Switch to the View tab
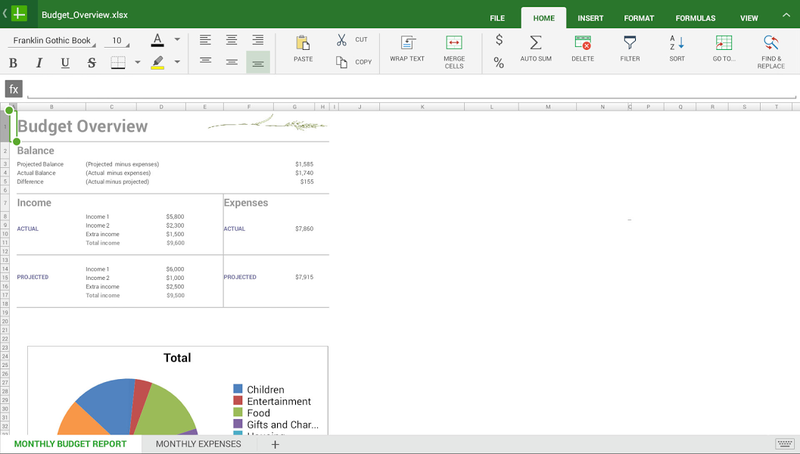Image resolution: width=800 pixels, height=454 pixels. [x=749, y=18]
